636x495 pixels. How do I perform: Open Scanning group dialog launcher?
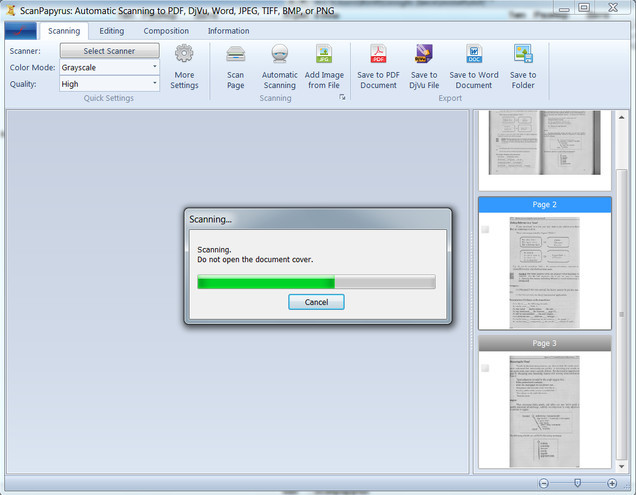pos(342,97)
